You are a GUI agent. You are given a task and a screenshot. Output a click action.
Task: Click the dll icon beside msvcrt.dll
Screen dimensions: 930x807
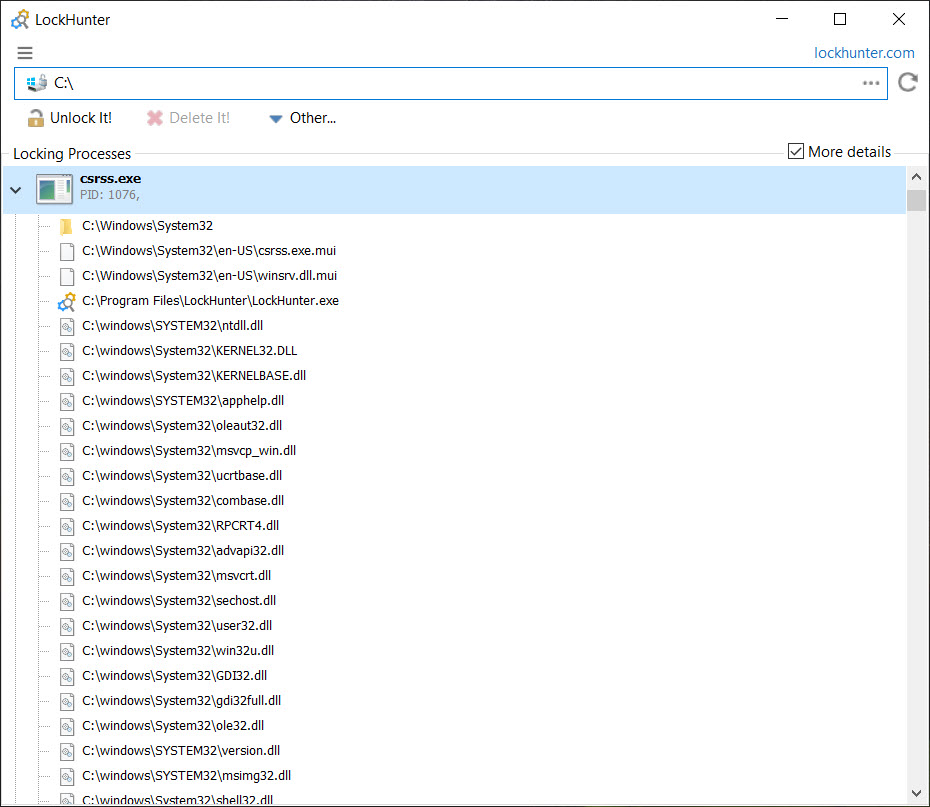(67, 576)
